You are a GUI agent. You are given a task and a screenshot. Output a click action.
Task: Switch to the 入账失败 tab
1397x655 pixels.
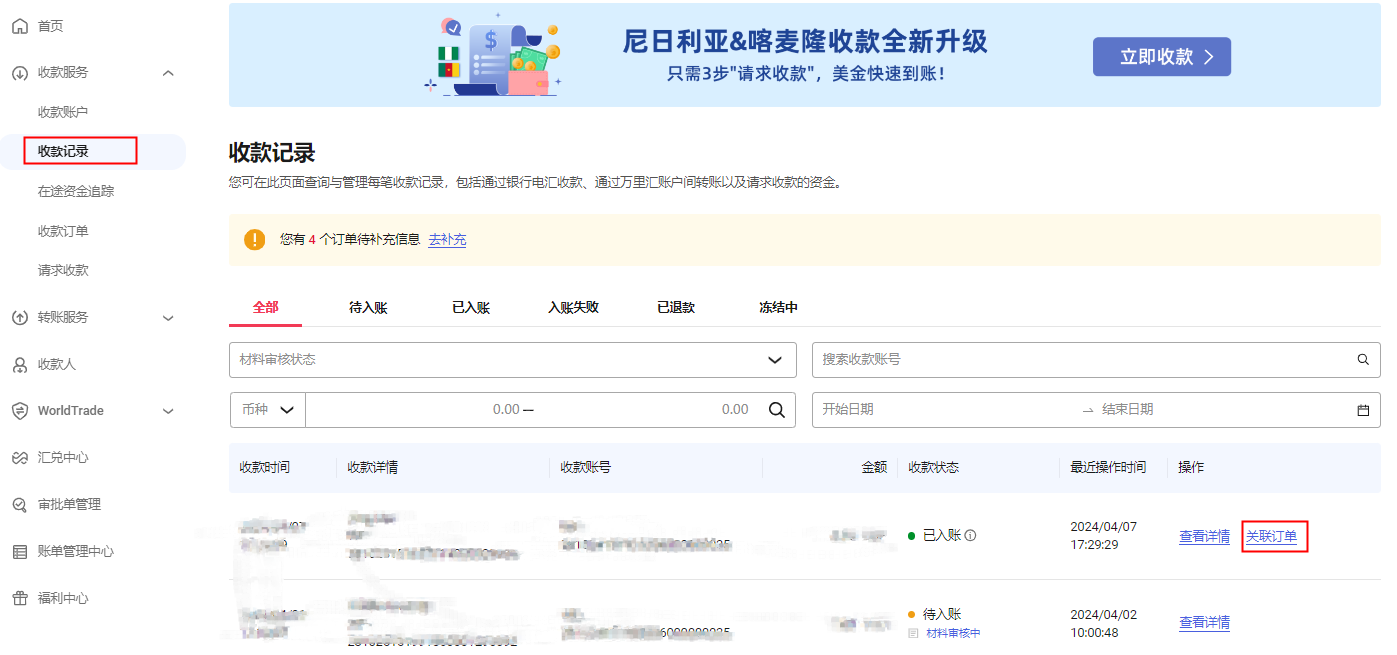(573, 308)
